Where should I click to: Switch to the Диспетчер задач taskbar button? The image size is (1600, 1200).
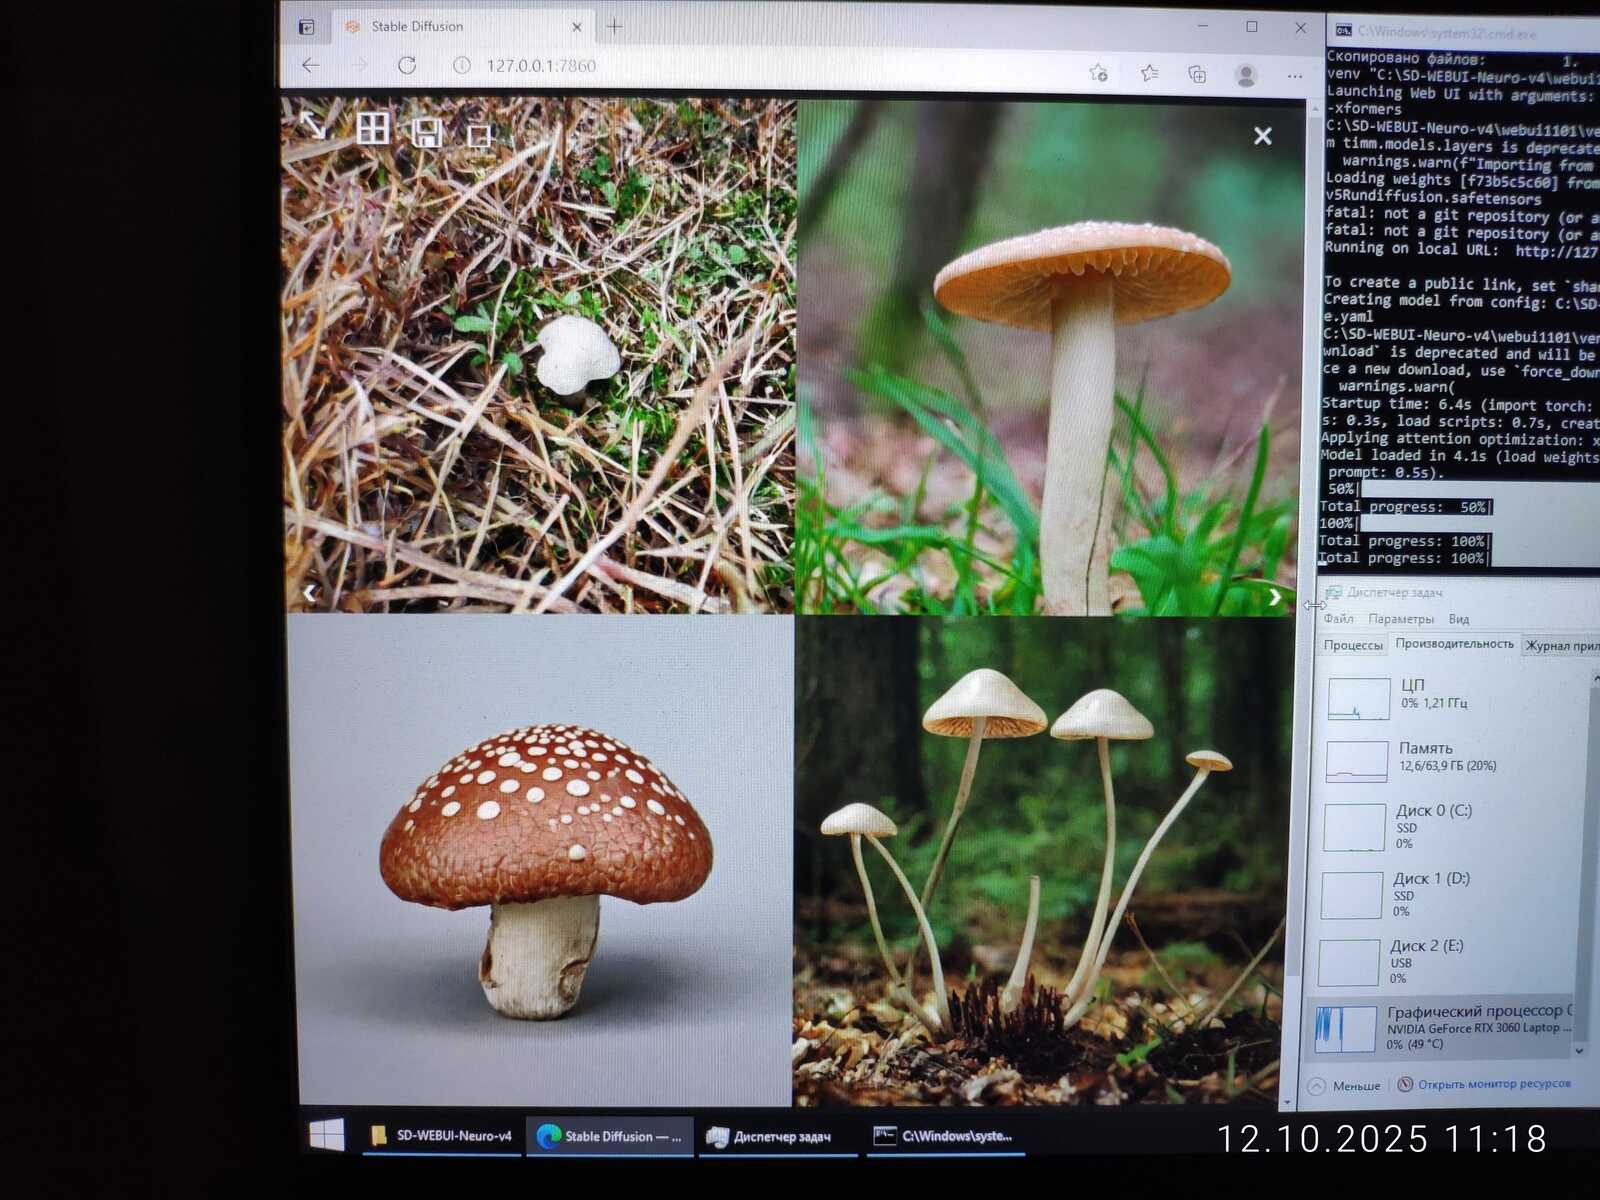[x=778, y=1137]
